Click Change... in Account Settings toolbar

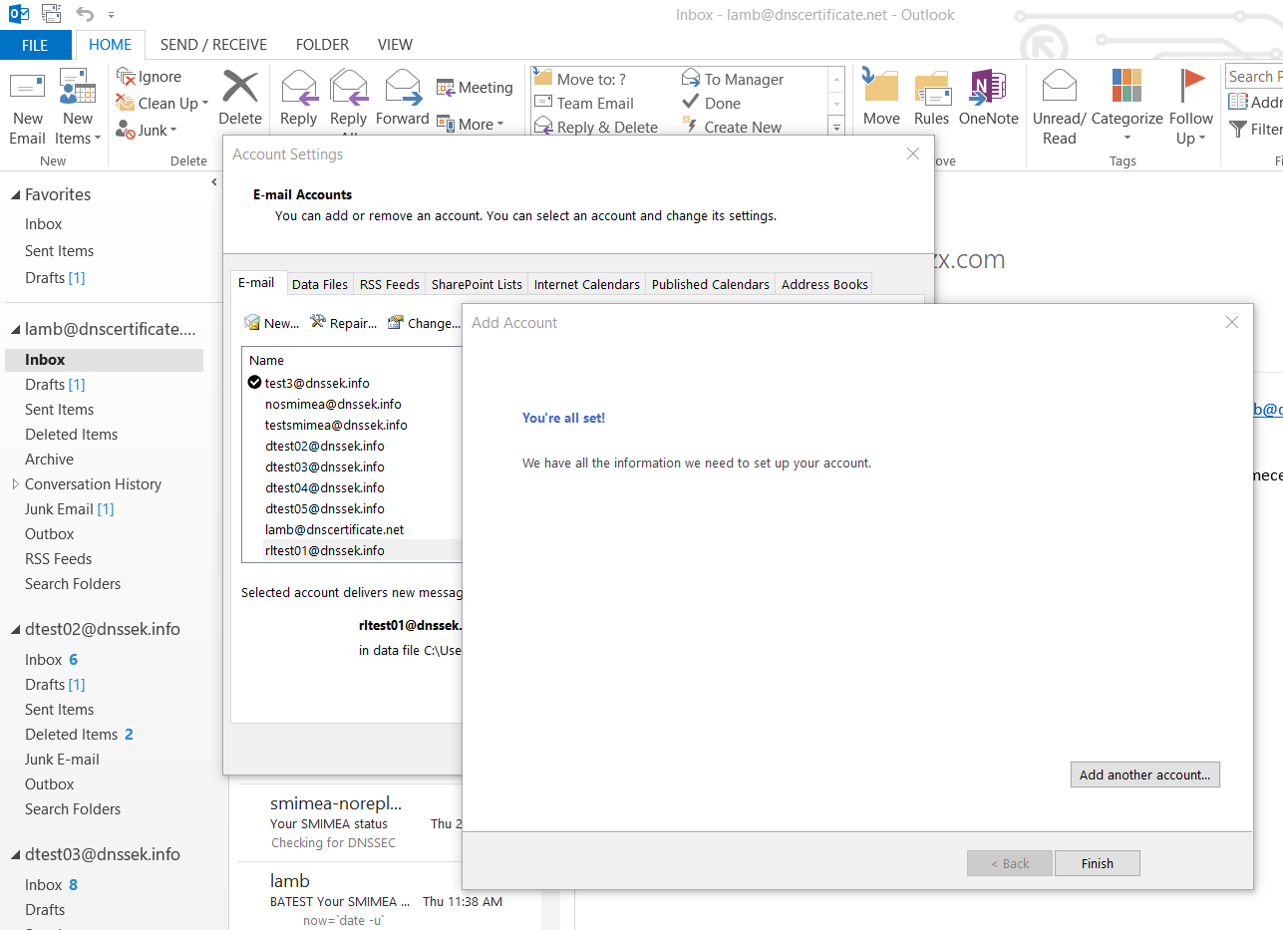coord(424,323)
